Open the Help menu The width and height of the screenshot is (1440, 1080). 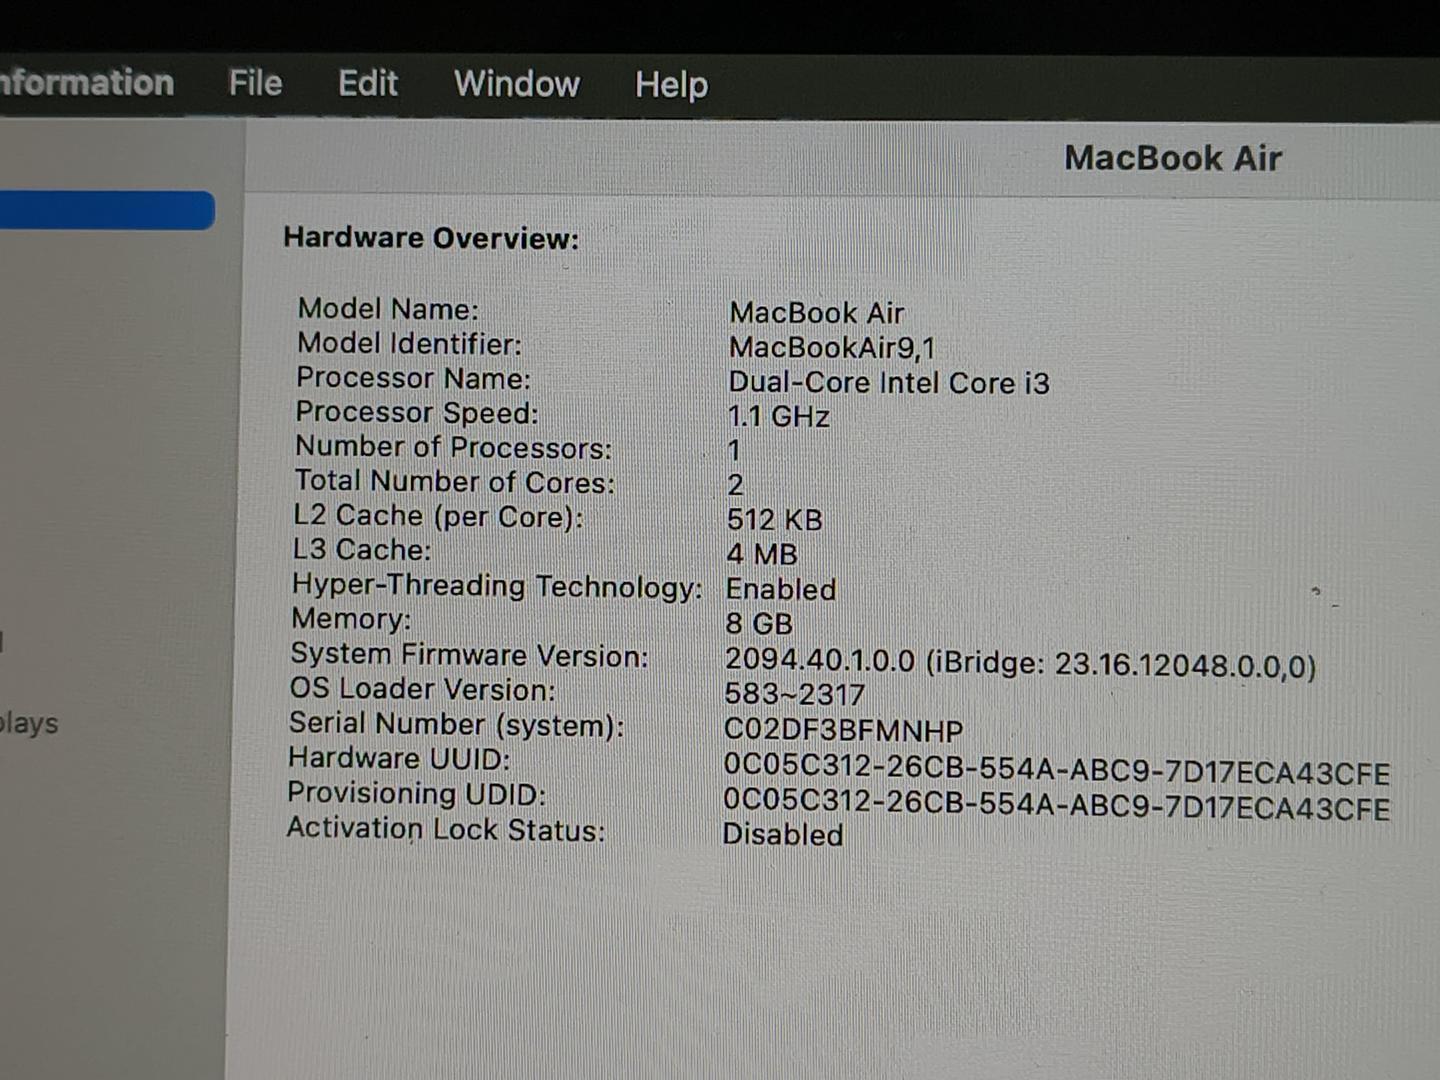(x=671, y=85)
